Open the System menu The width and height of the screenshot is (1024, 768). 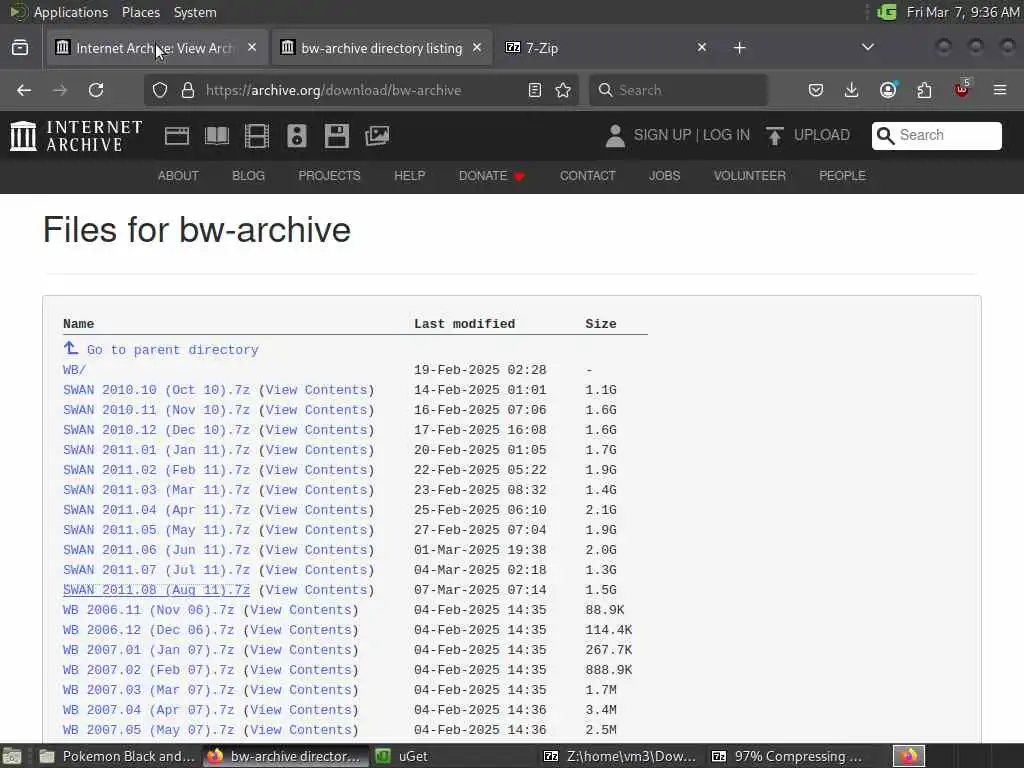point(195,12)
